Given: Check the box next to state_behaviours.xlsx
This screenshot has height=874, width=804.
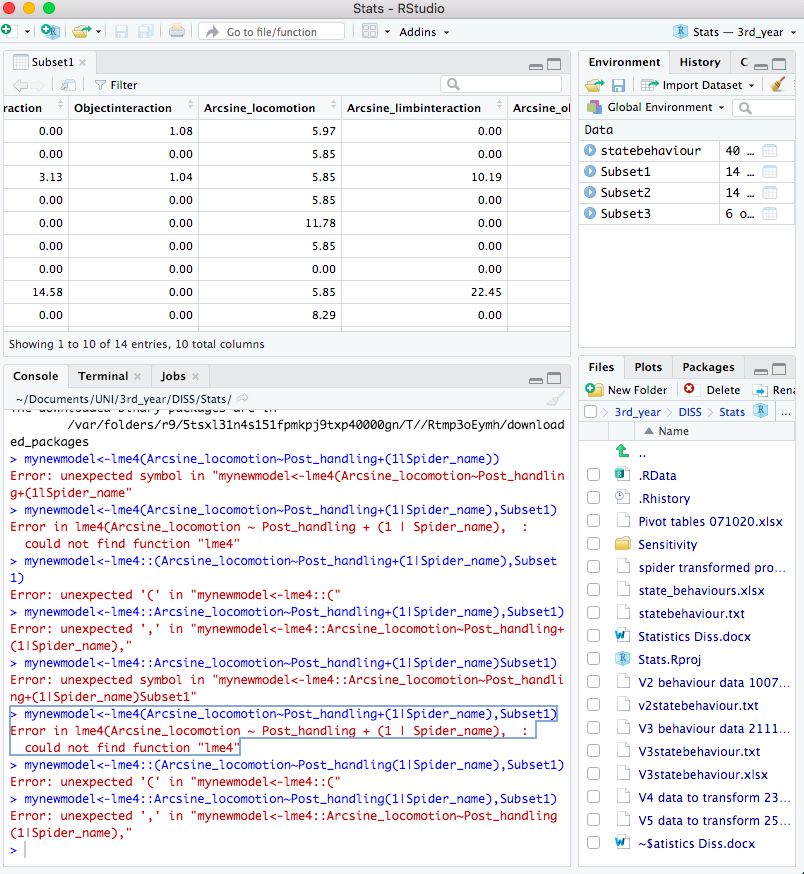Looking at the screenshot, I should 594,590.
